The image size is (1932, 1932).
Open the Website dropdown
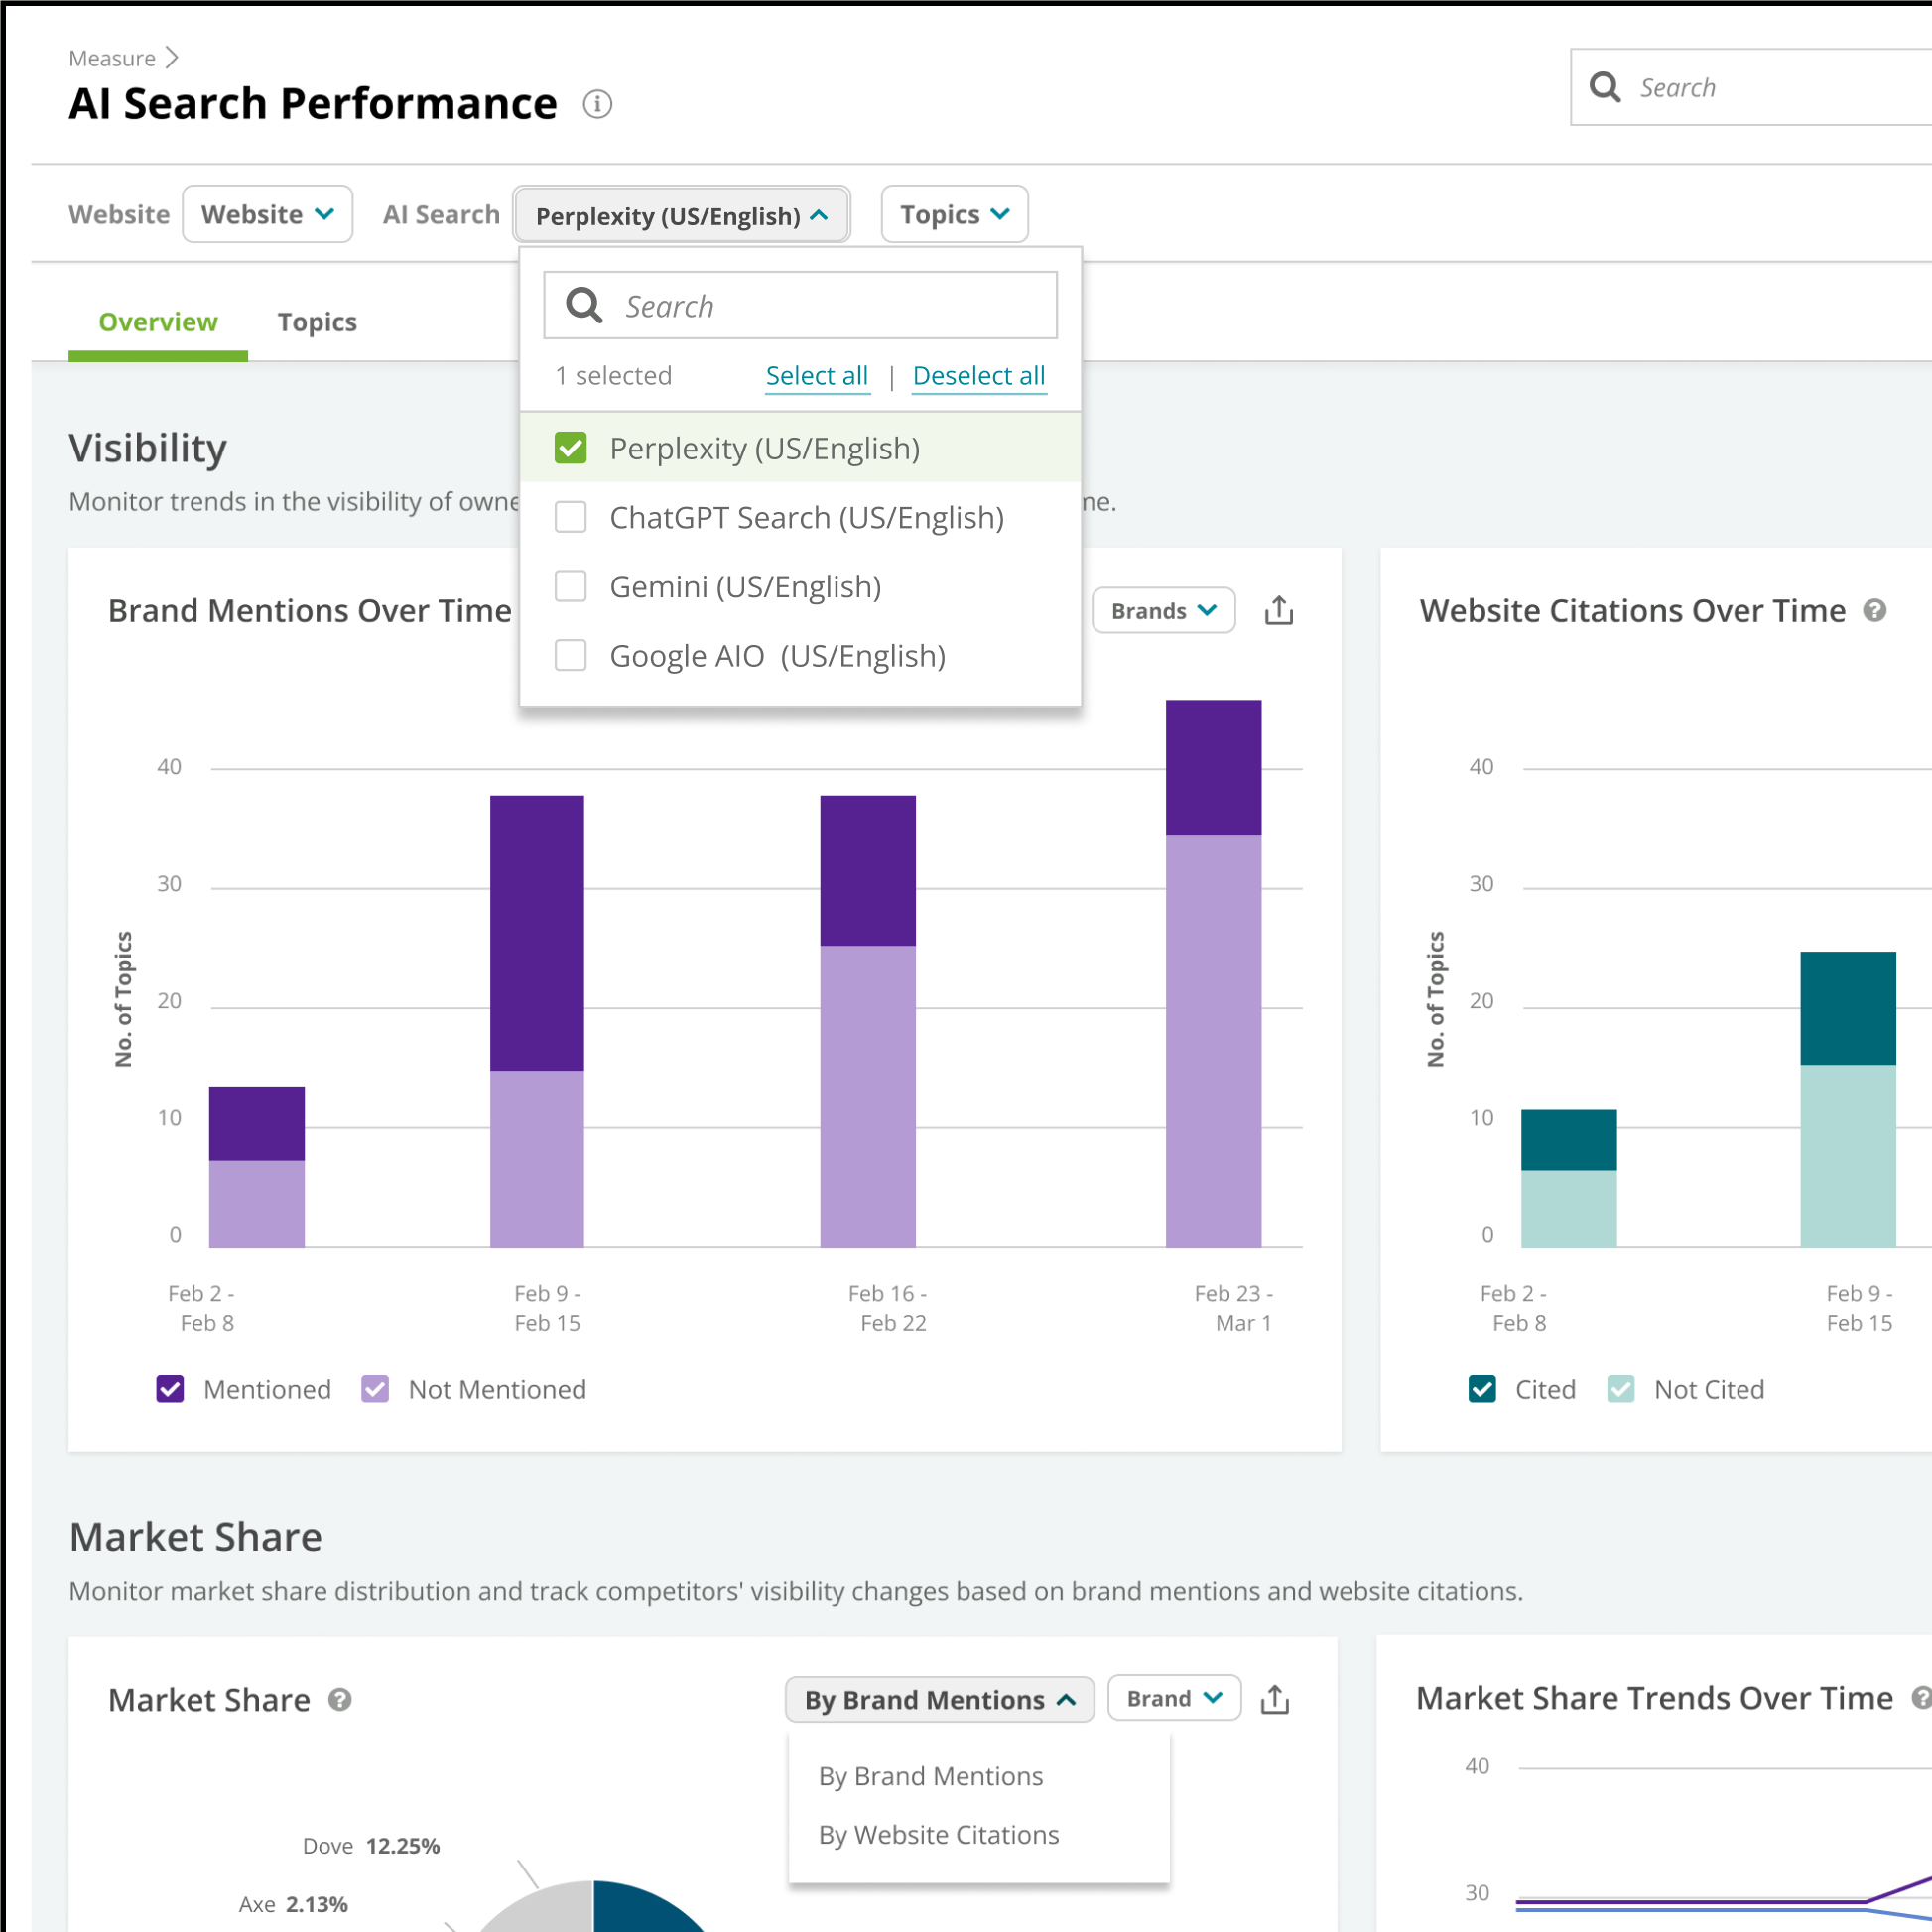pyautogui.click(x=267, y=214)
